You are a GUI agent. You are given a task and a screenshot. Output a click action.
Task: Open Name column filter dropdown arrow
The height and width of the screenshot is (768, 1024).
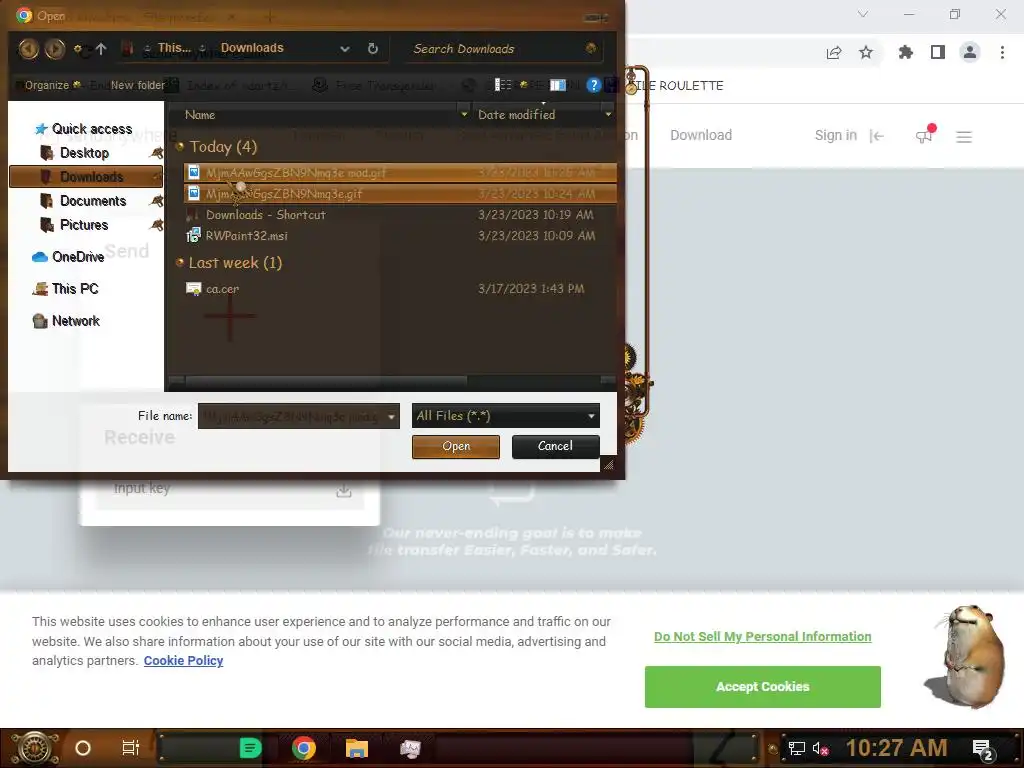click(x=464, y=115)
